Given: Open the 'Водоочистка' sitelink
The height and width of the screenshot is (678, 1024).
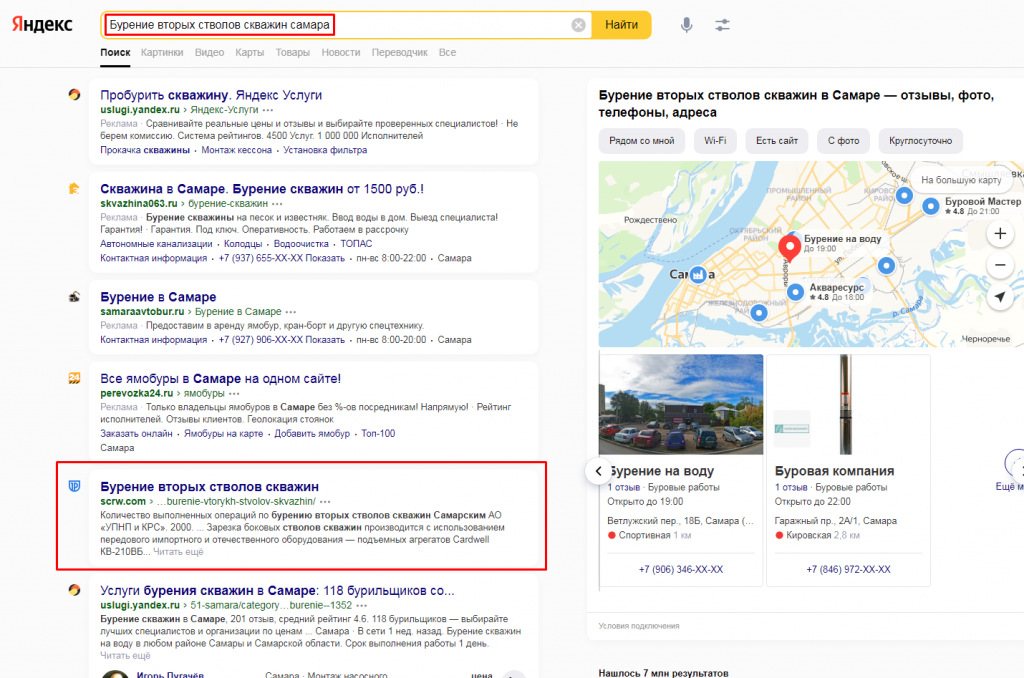Looking at the screenshot, I should (301, 244).
